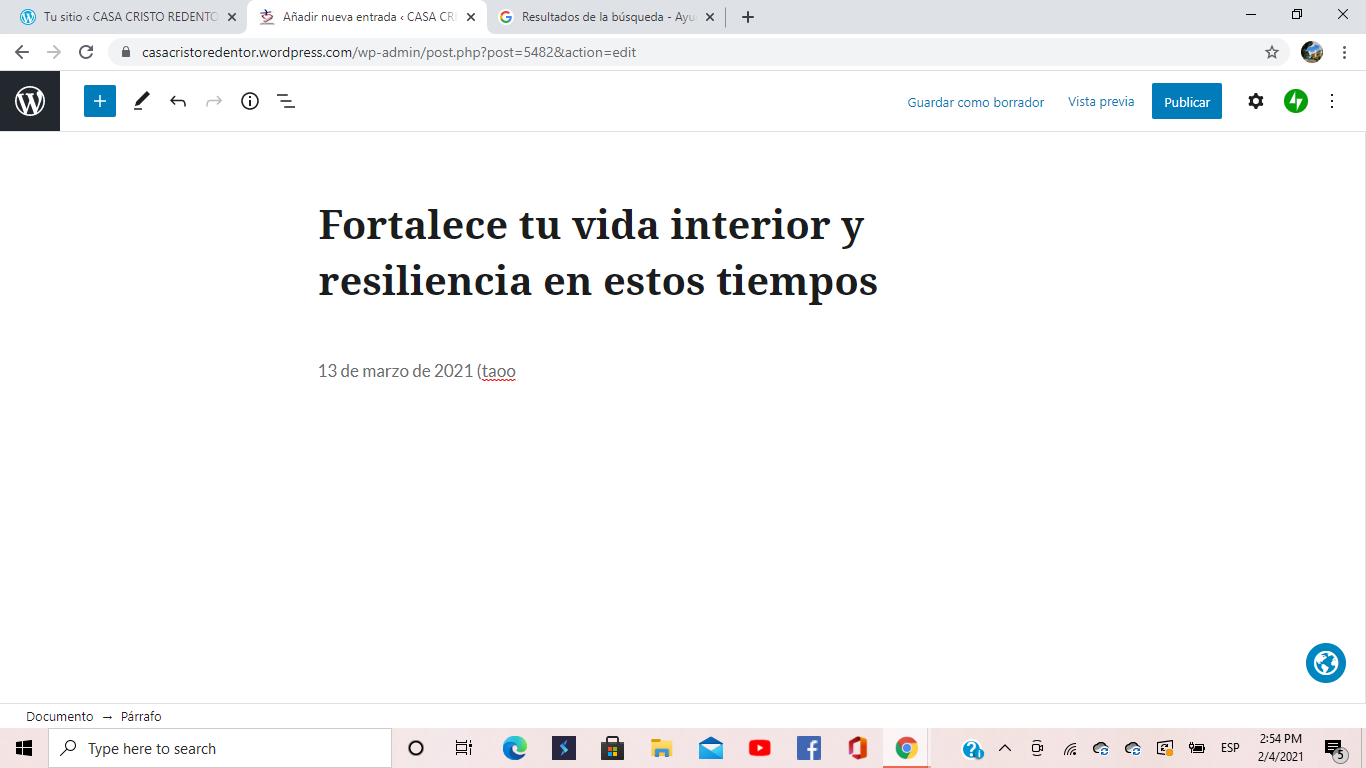
Task: Toggle the settings sidebar gear icon
Action: click(x=1256, y=101)
